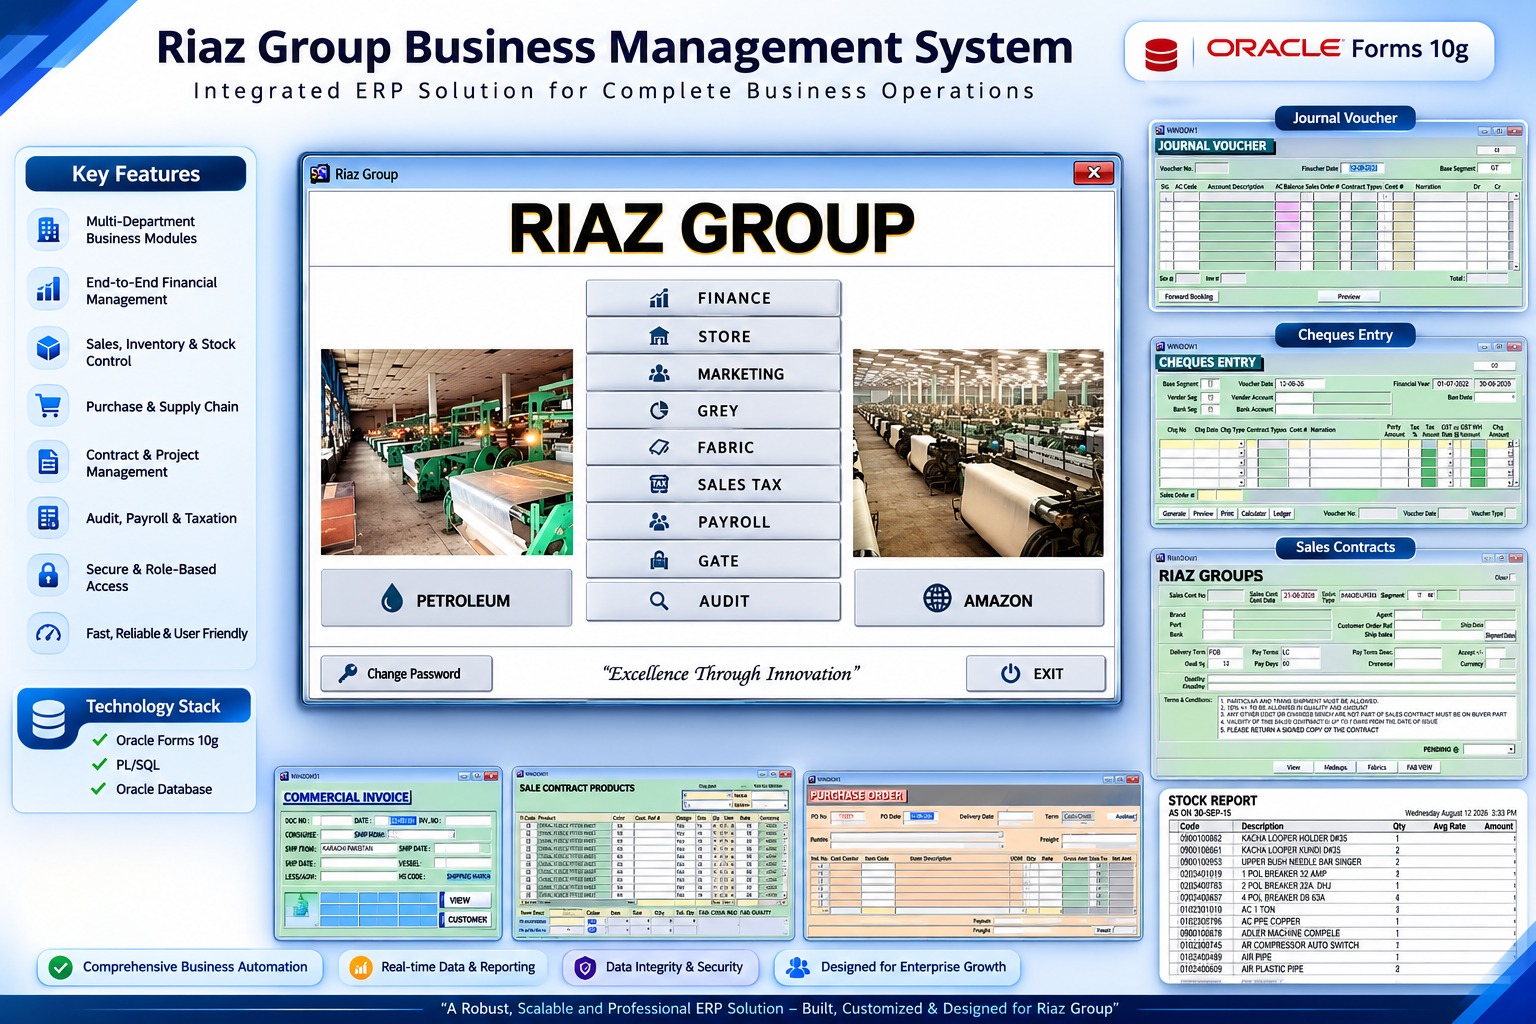Click the AMAZON button
The height and width of the screenshot is (1024, 1536).
point(979,598)
